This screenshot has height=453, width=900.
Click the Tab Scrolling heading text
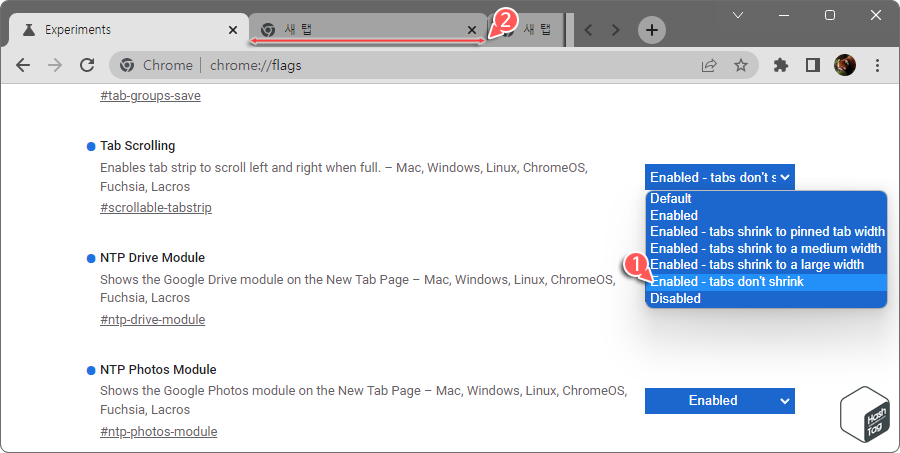[x=137, y=146]
